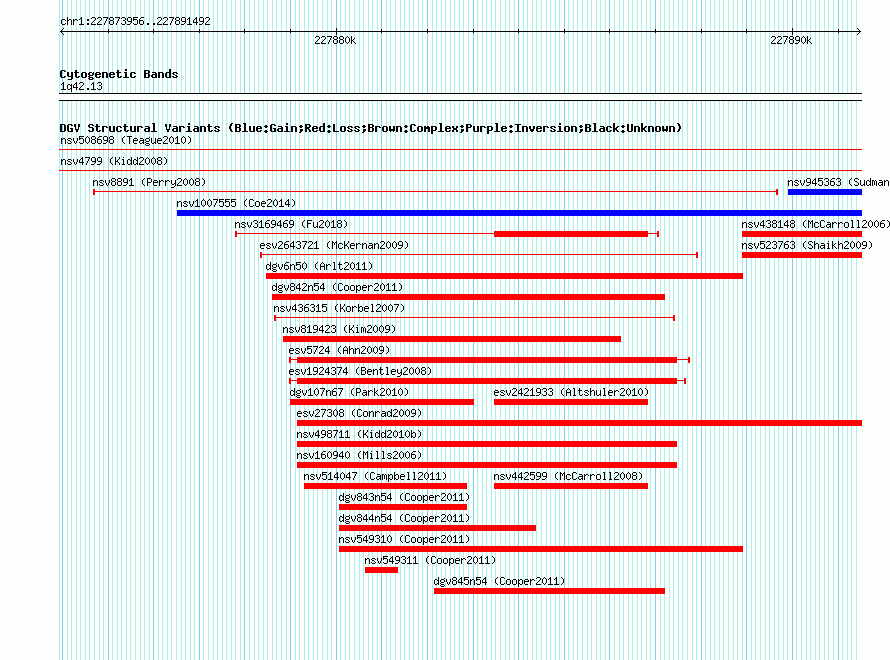The width and height of the screenshot is (890, 660).
Task: Click the blue nsv945363 gain bar
Action: point(825,192)
